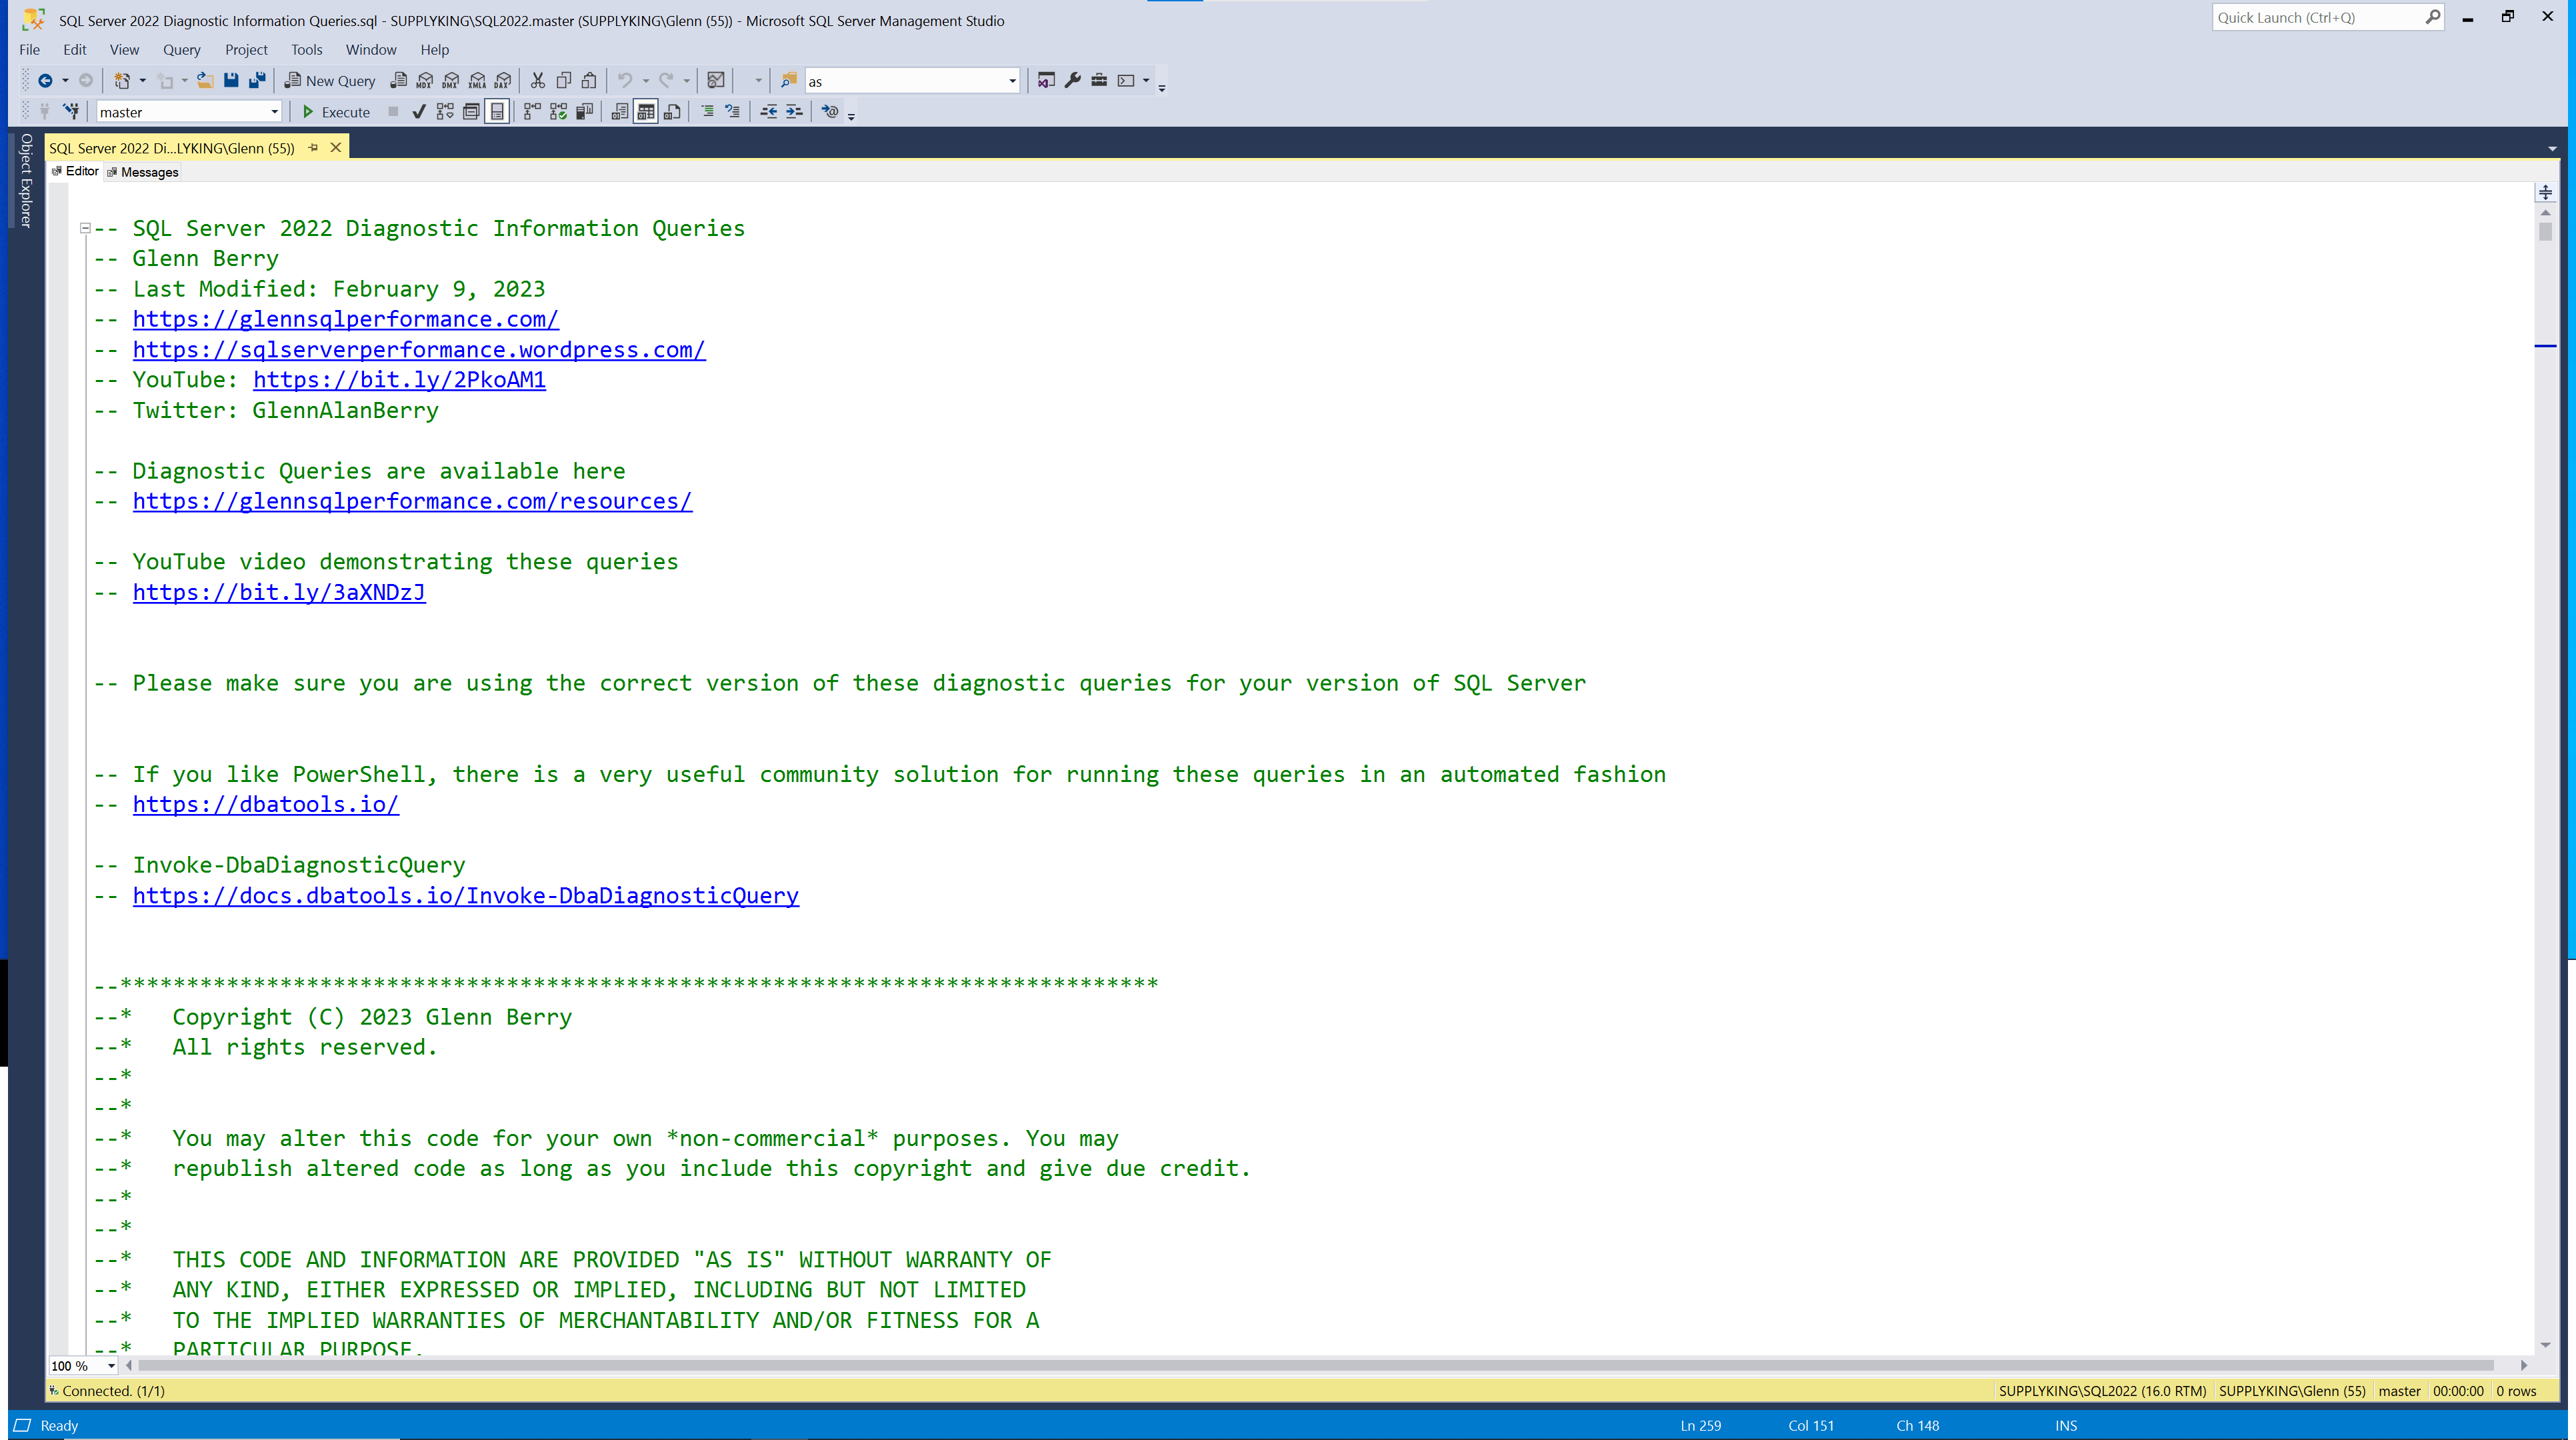
Task: Open the Tools menu
Action: (x=306, y=50)
